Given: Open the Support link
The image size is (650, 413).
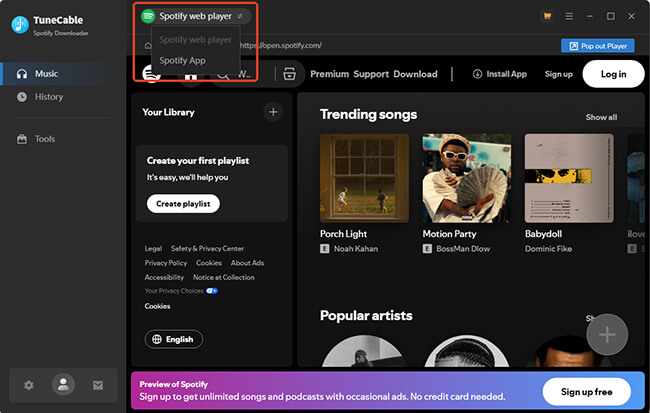Looking at the screenshot, I should [x=371, y=74].
